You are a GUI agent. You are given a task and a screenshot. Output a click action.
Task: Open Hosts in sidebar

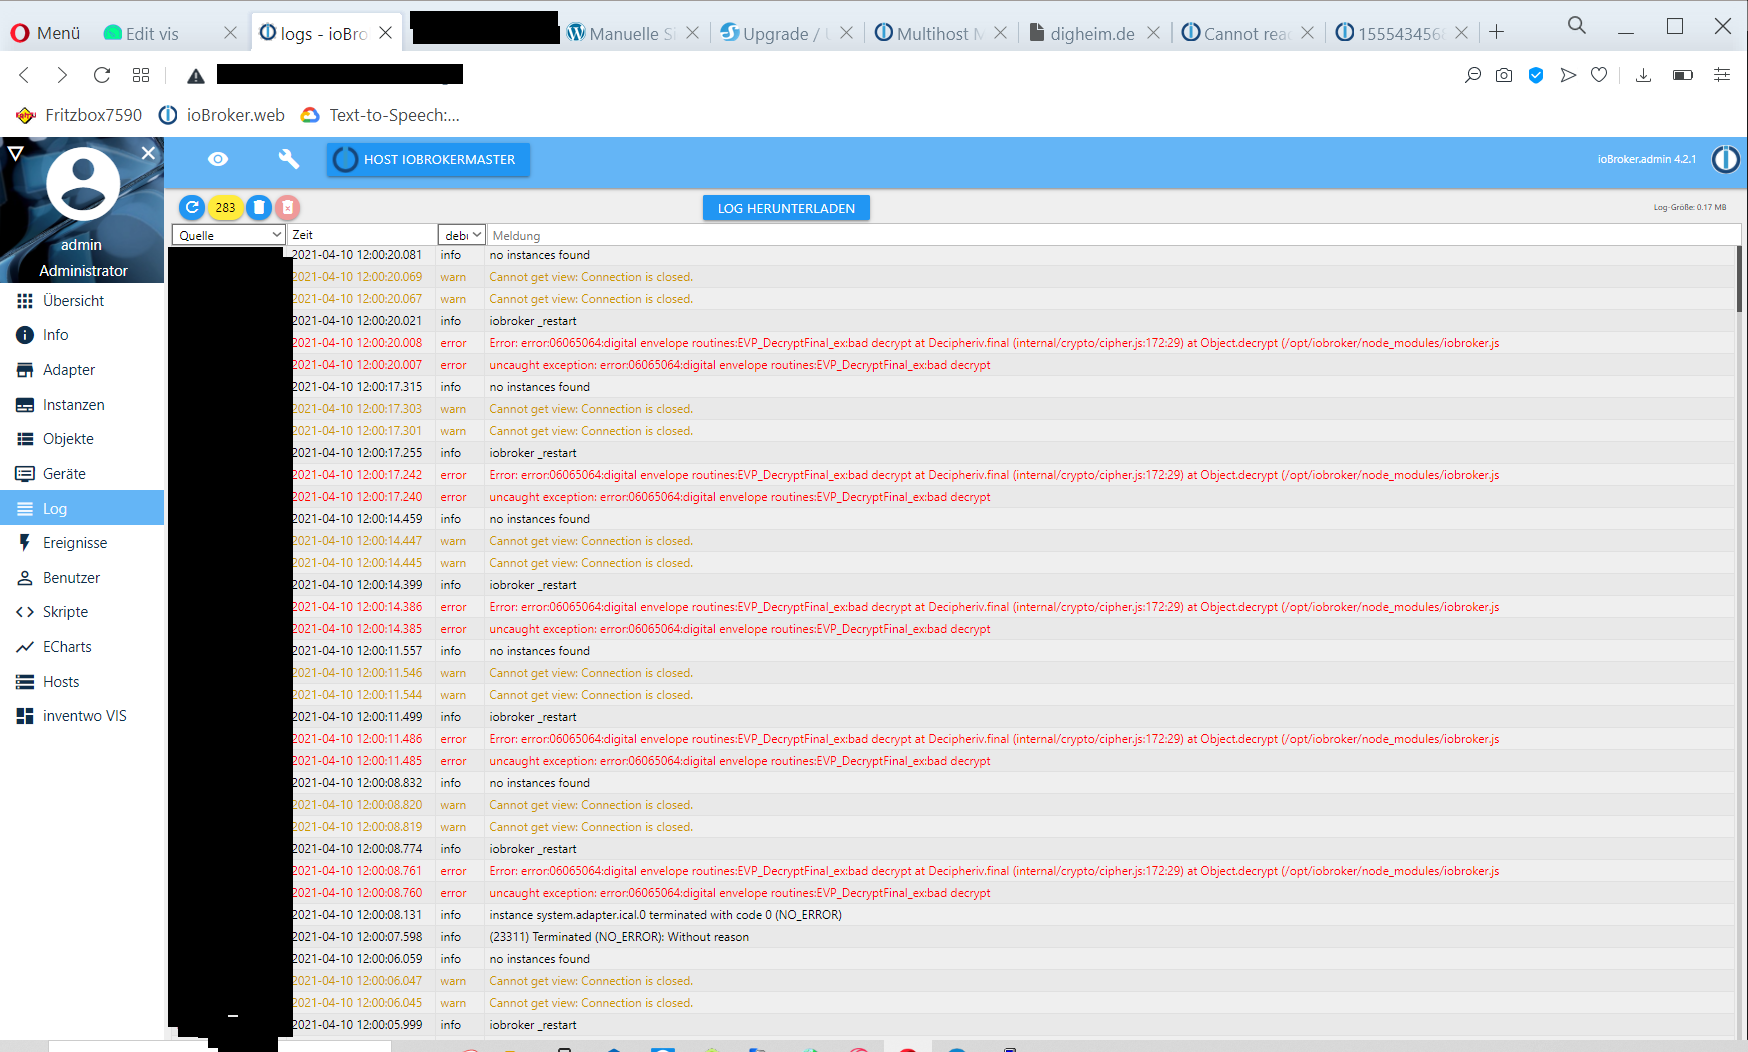[x=82, y=682]
